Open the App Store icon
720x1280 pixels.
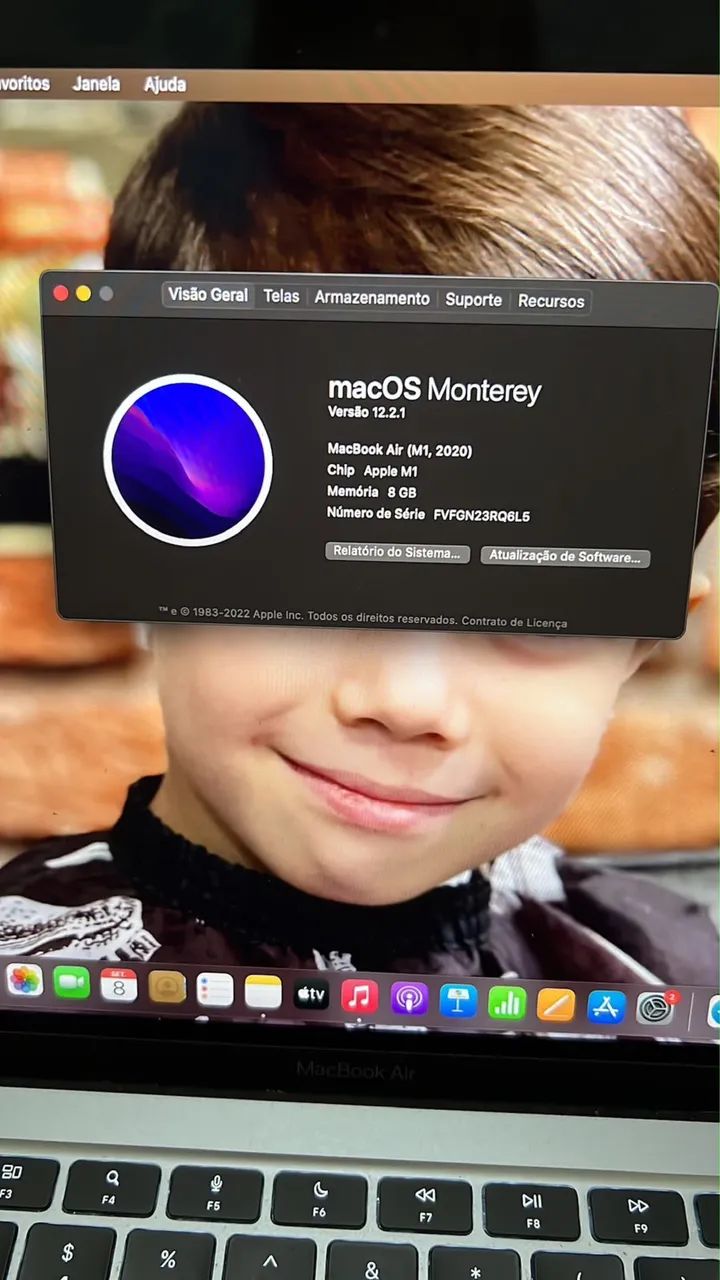(x=606, y=1006)
